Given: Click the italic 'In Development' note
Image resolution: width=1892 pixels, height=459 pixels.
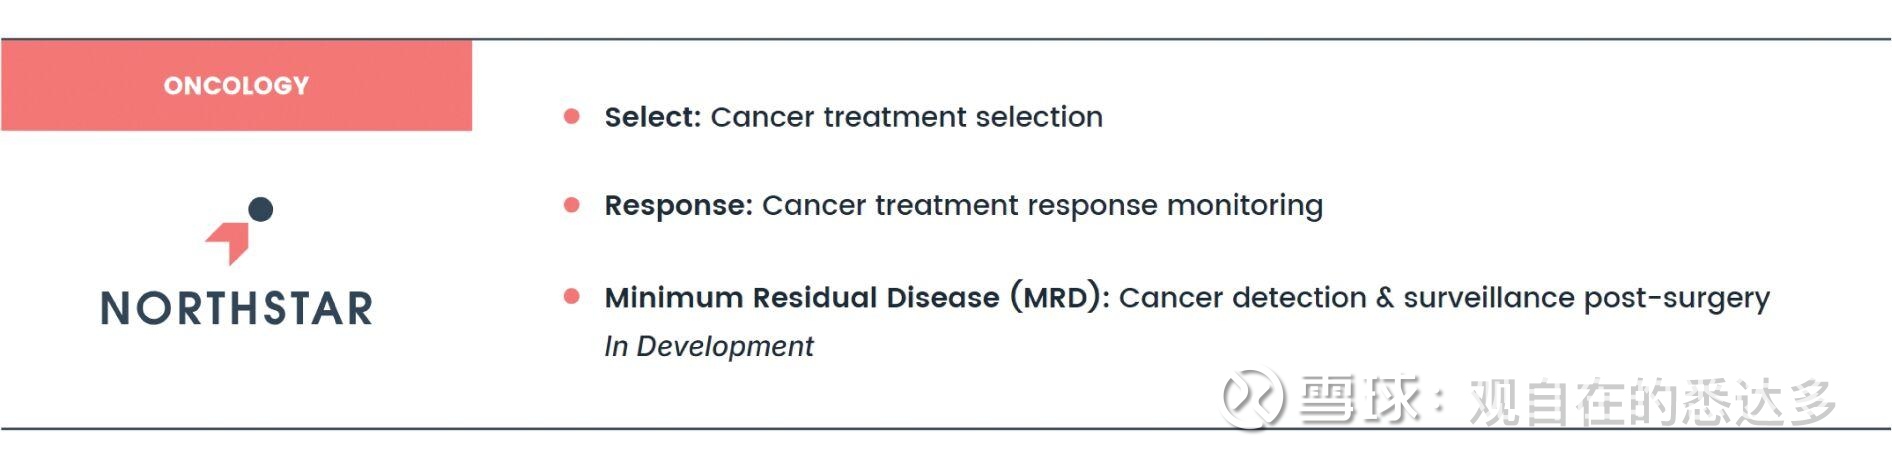Looking at the screenshot, I should [x=708, y=346].
